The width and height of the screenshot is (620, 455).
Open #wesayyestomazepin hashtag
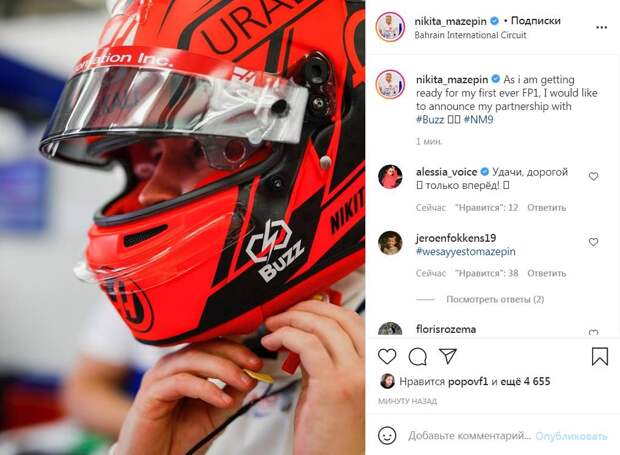466,251
